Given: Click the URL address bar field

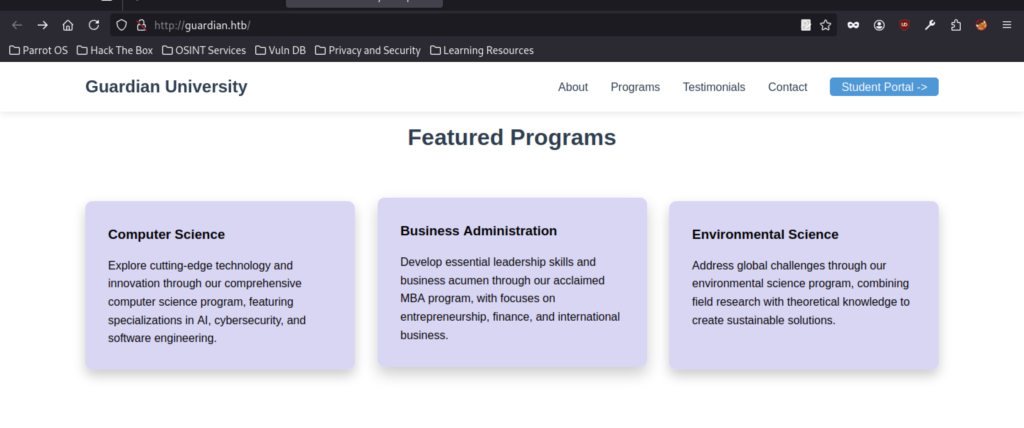Looking at the screenshot, I should [450, 25].
